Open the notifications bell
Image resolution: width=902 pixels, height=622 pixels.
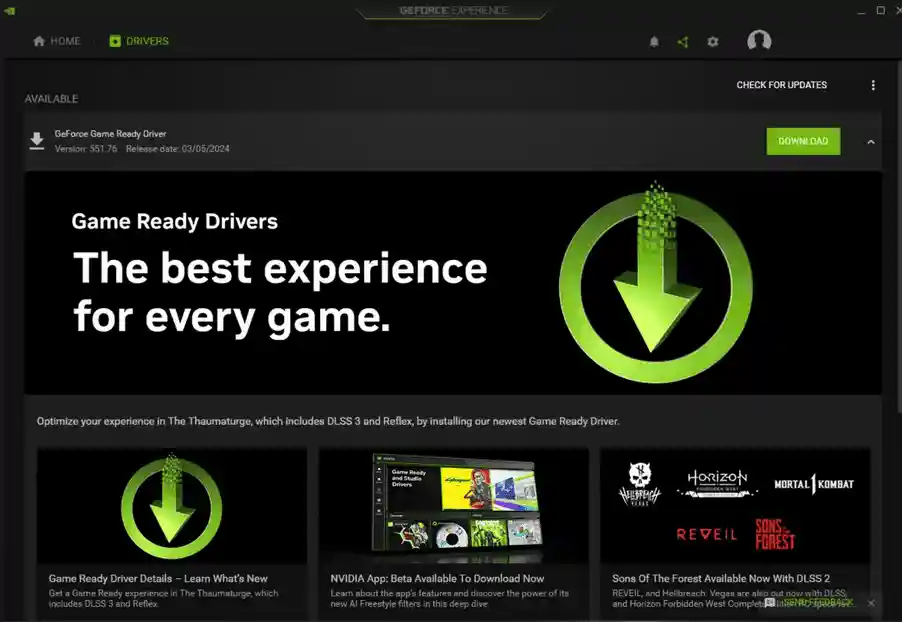[656, 41]
